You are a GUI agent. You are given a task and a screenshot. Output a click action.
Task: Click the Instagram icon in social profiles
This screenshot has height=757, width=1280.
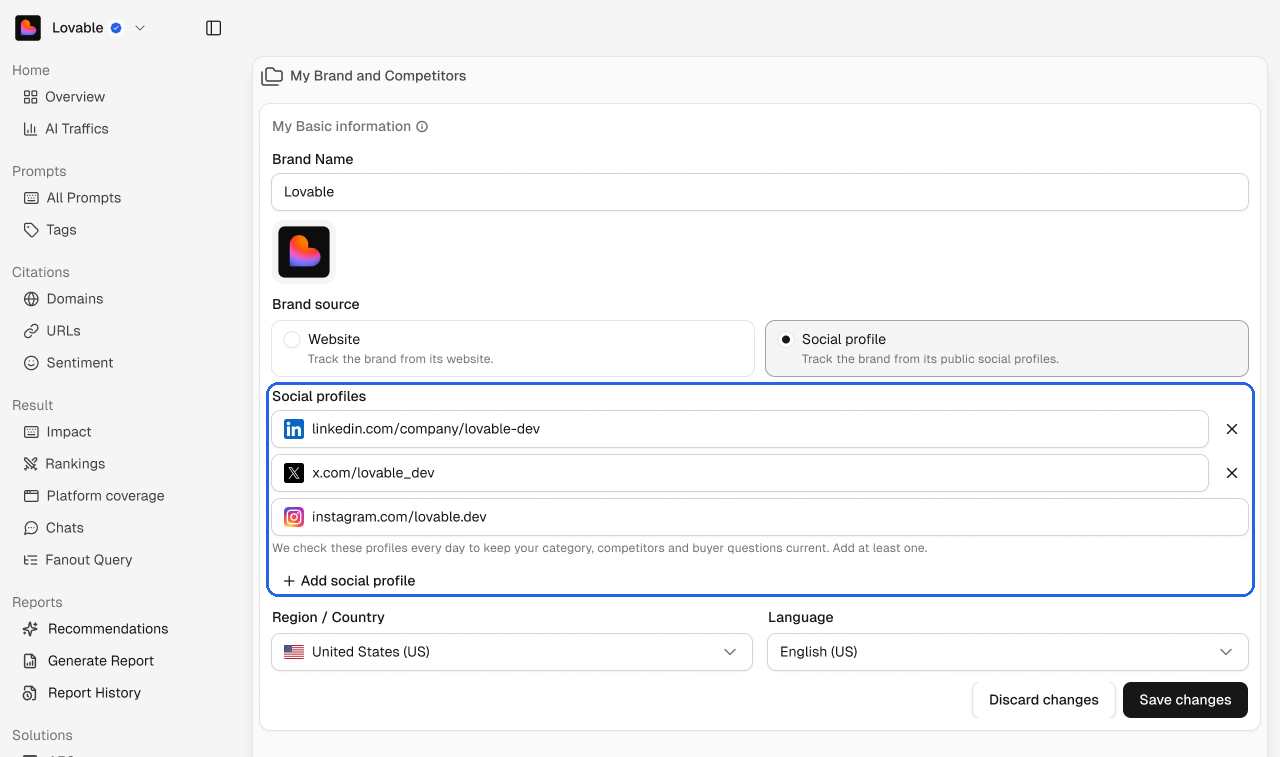tap(294, 517)
